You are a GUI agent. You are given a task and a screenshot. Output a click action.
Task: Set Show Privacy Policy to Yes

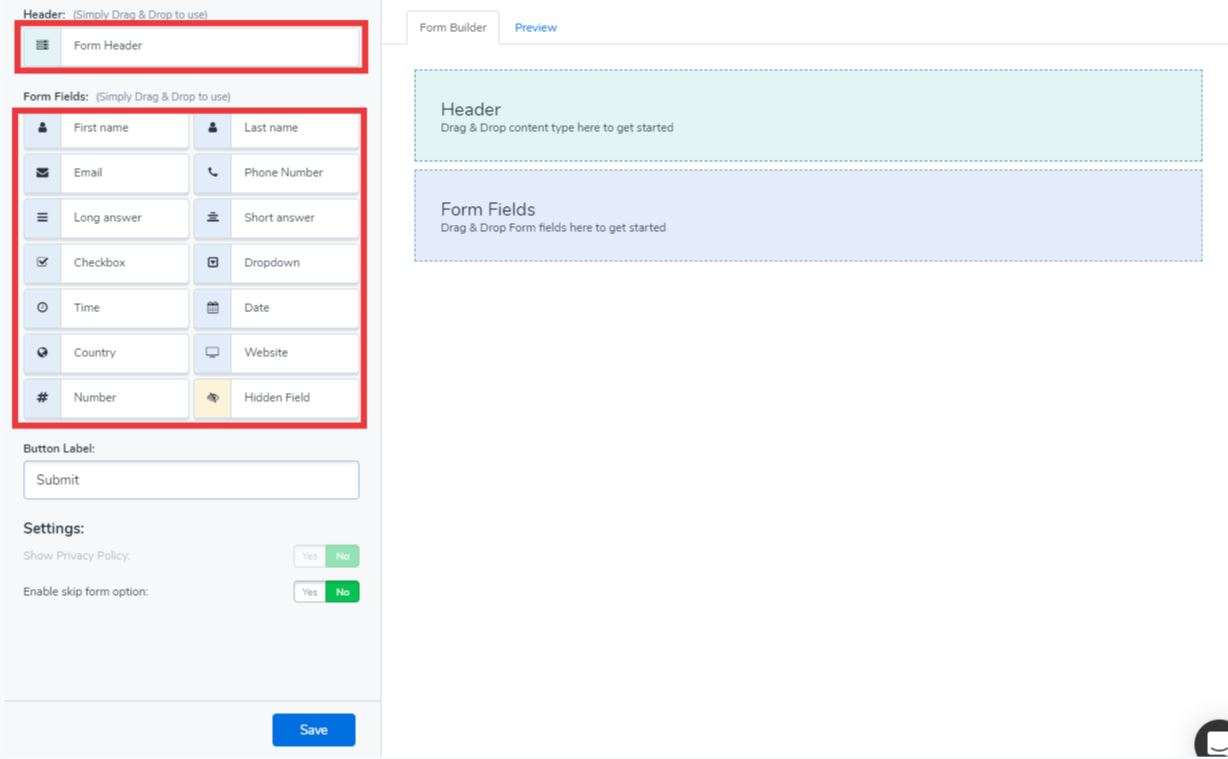[x=310, y=556]
